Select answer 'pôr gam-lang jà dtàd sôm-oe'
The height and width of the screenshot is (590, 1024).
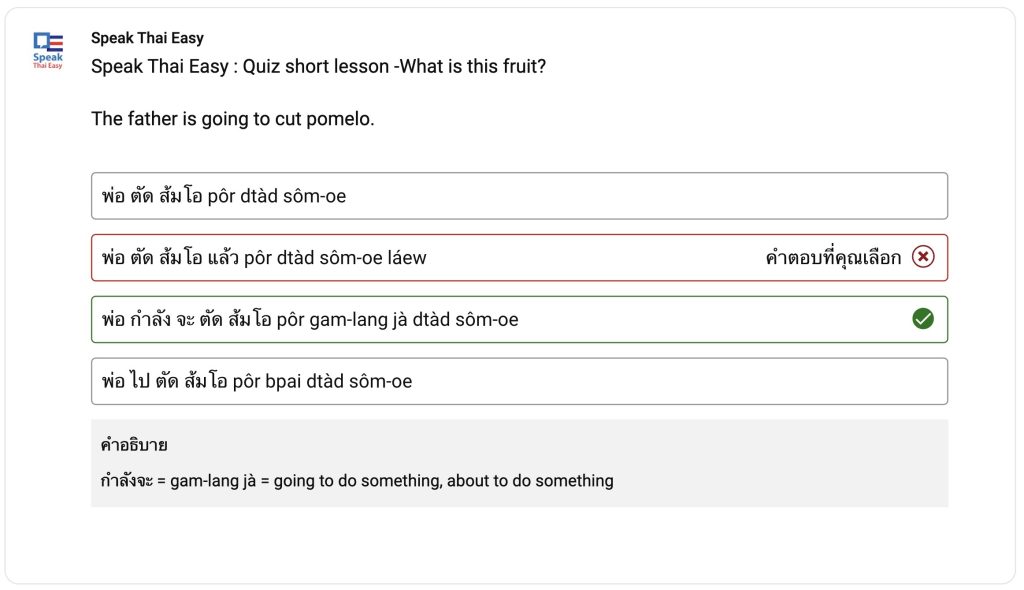pyautogui.click(x=519, y=320)
